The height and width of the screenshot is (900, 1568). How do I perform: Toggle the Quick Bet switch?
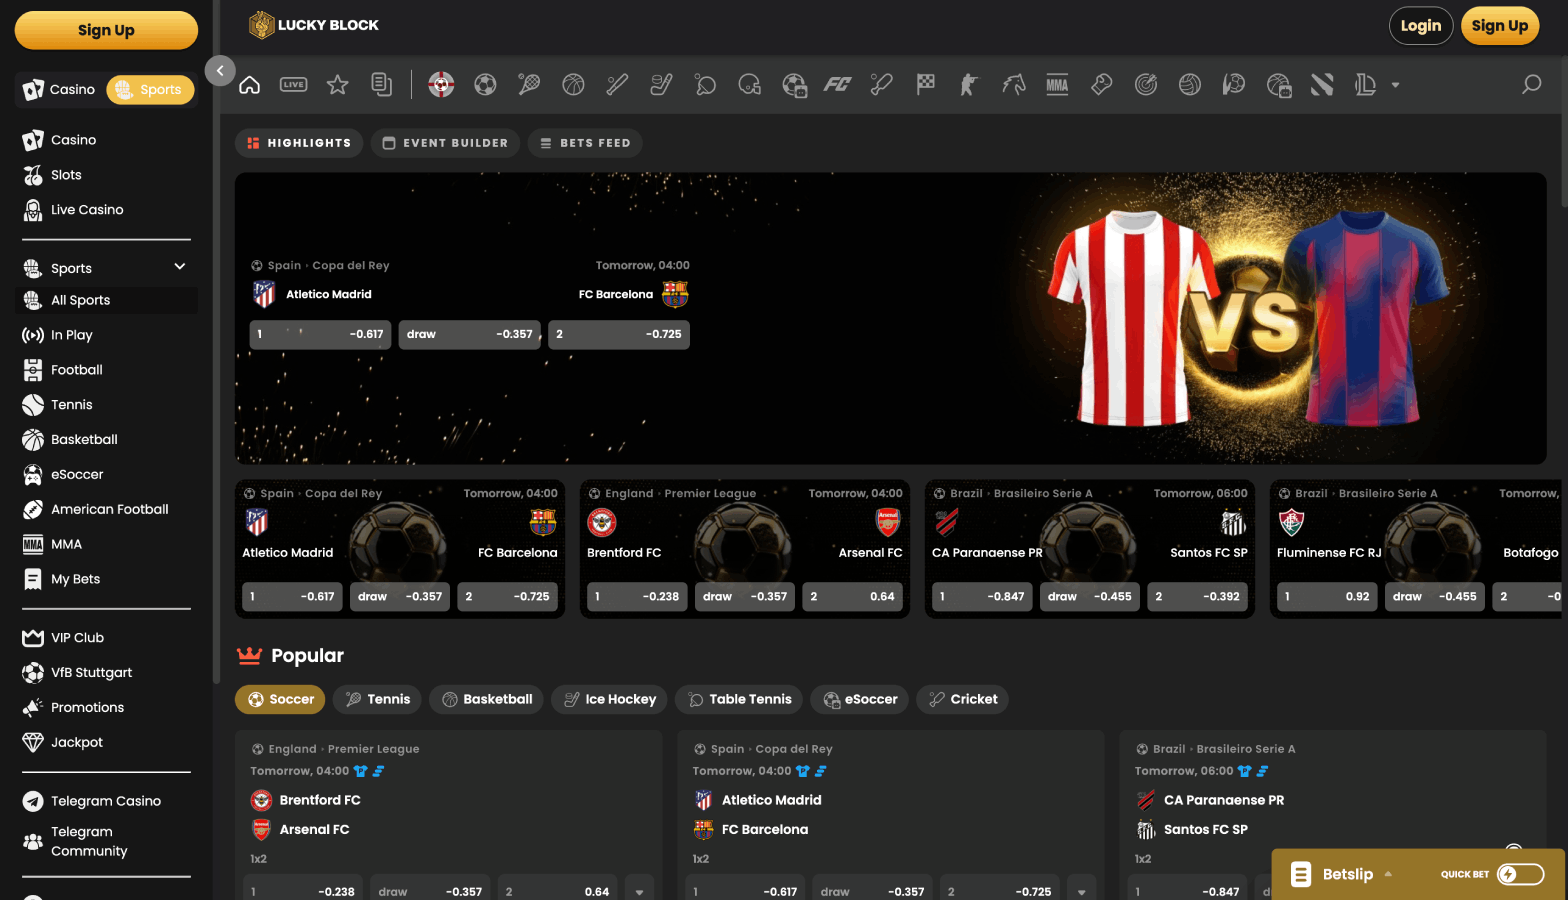point(1520,874)
